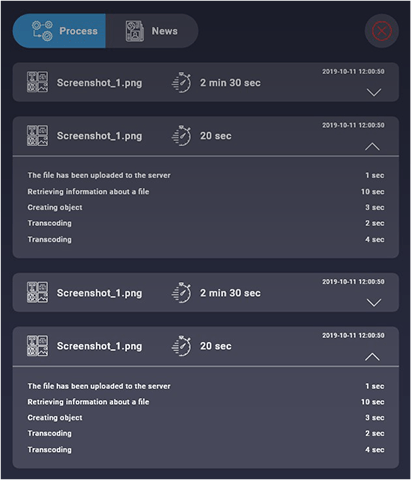The image size is (411, 480).
Task: Click the news document icon in the News tab
Action: pyautogui.click(x=135, y=31)
